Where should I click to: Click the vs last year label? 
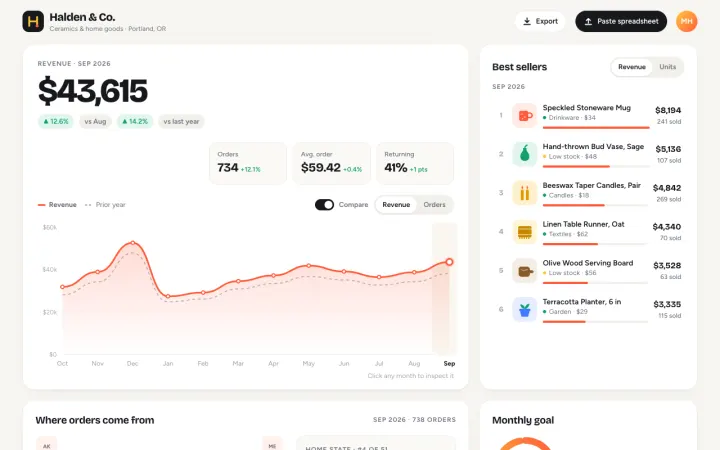click(x=181, y=122)
